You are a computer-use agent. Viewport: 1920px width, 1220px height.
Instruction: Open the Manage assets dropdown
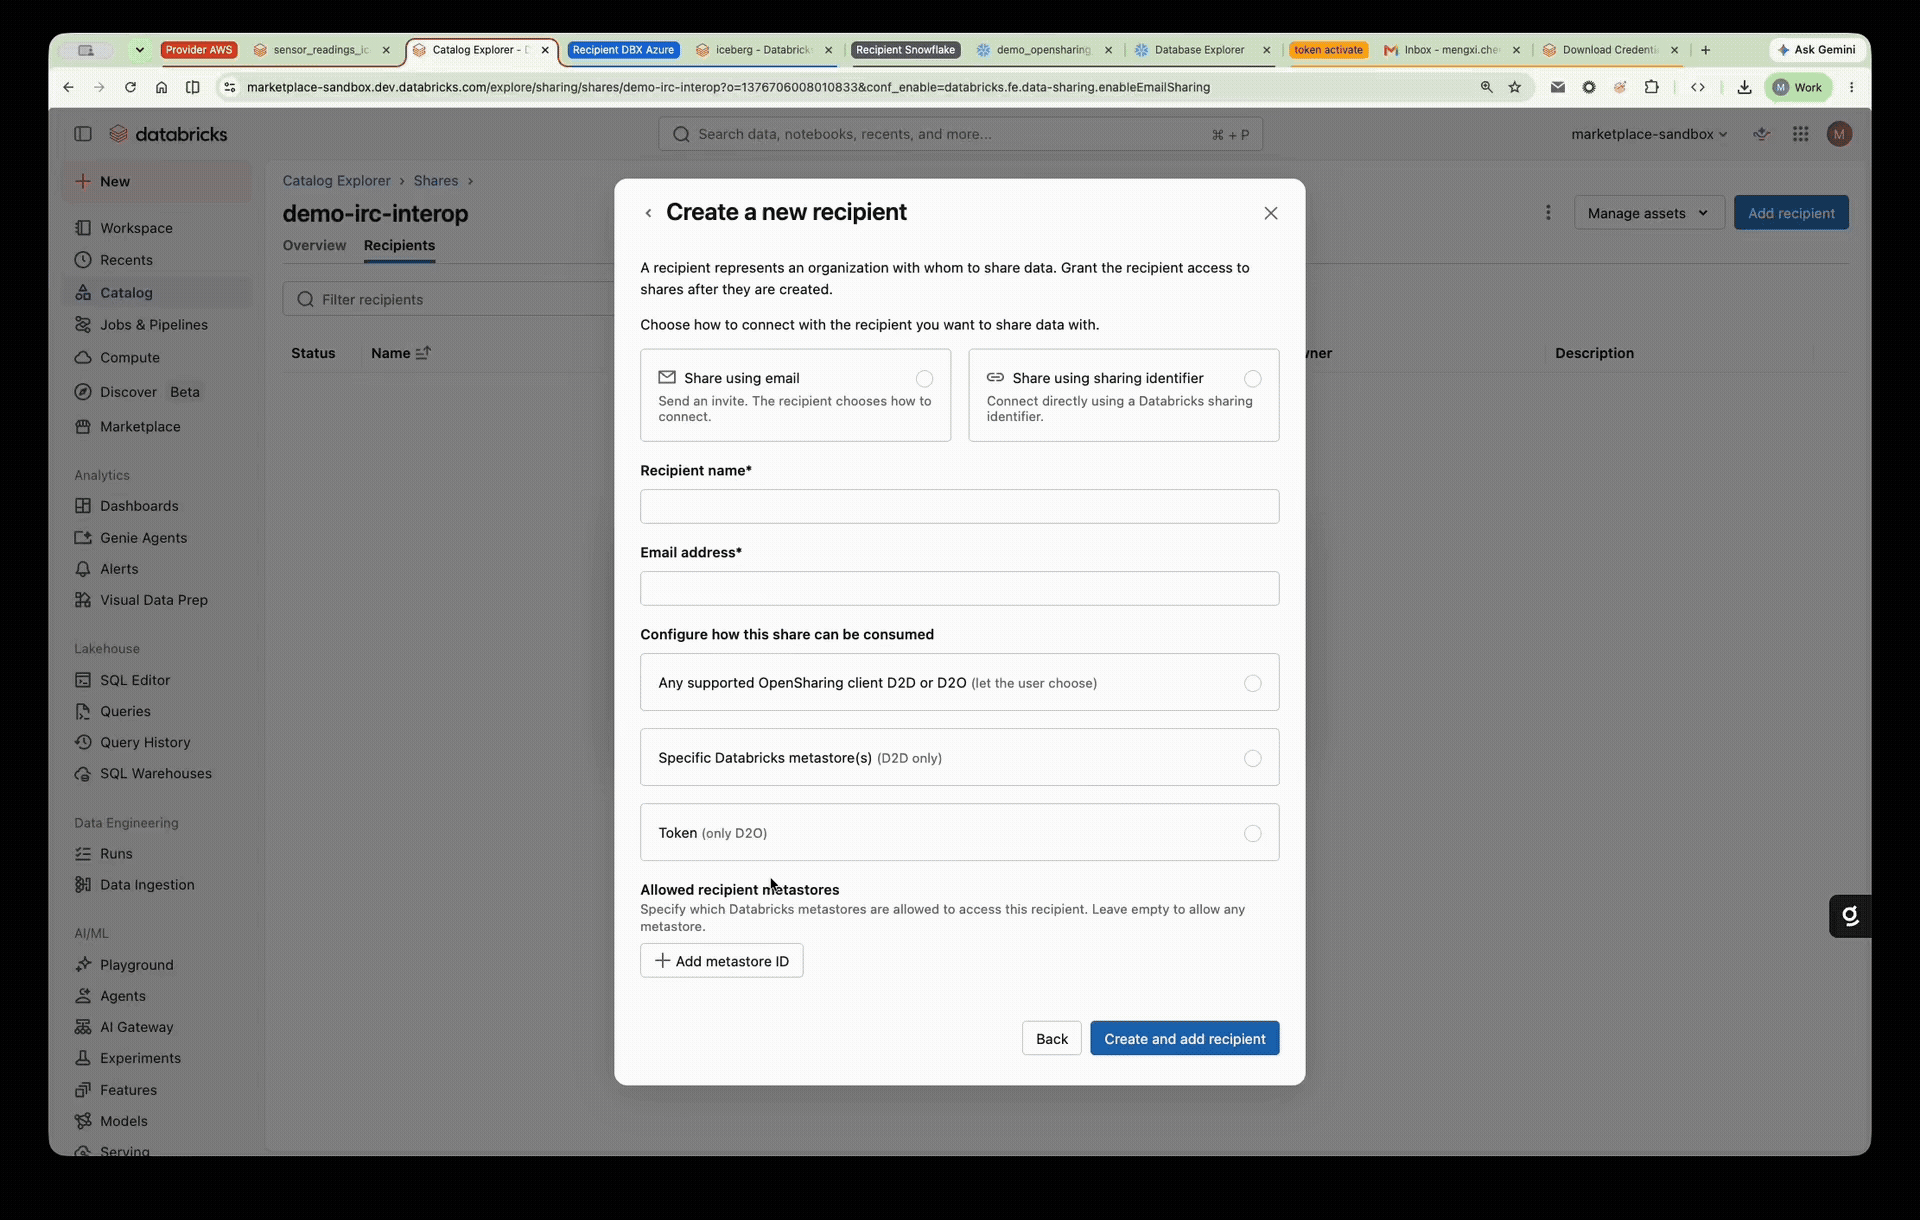[x=1649, y=213]
